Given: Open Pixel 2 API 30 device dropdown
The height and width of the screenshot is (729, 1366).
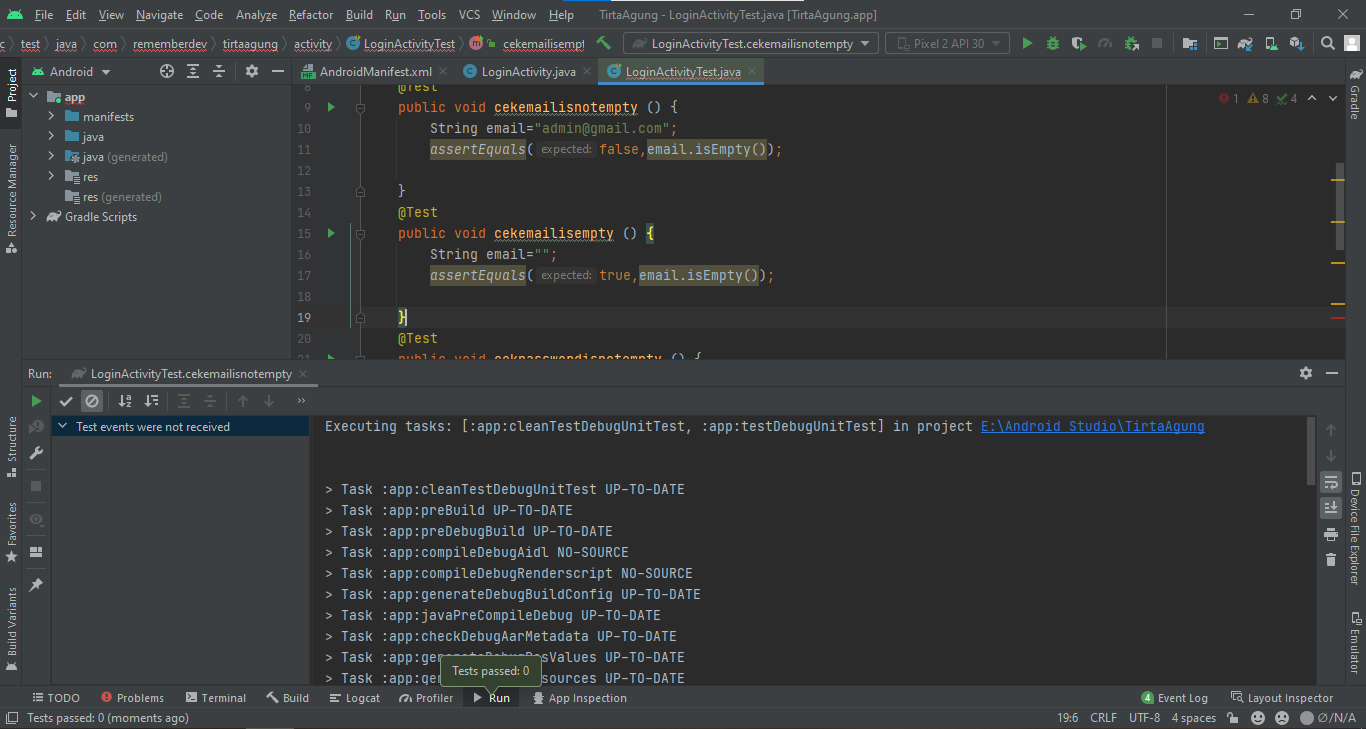Looking at the screenshot, I should (947, 44).
